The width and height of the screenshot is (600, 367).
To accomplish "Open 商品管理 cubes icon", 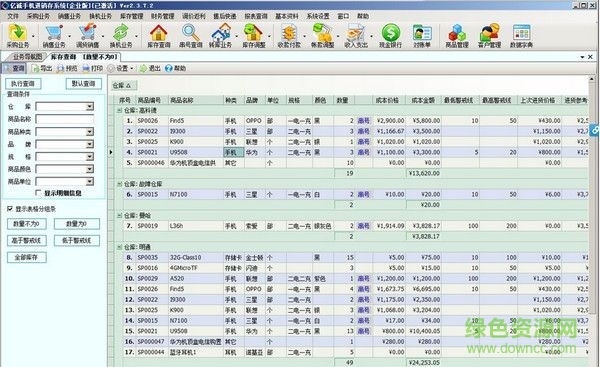I will click(457, 36).
